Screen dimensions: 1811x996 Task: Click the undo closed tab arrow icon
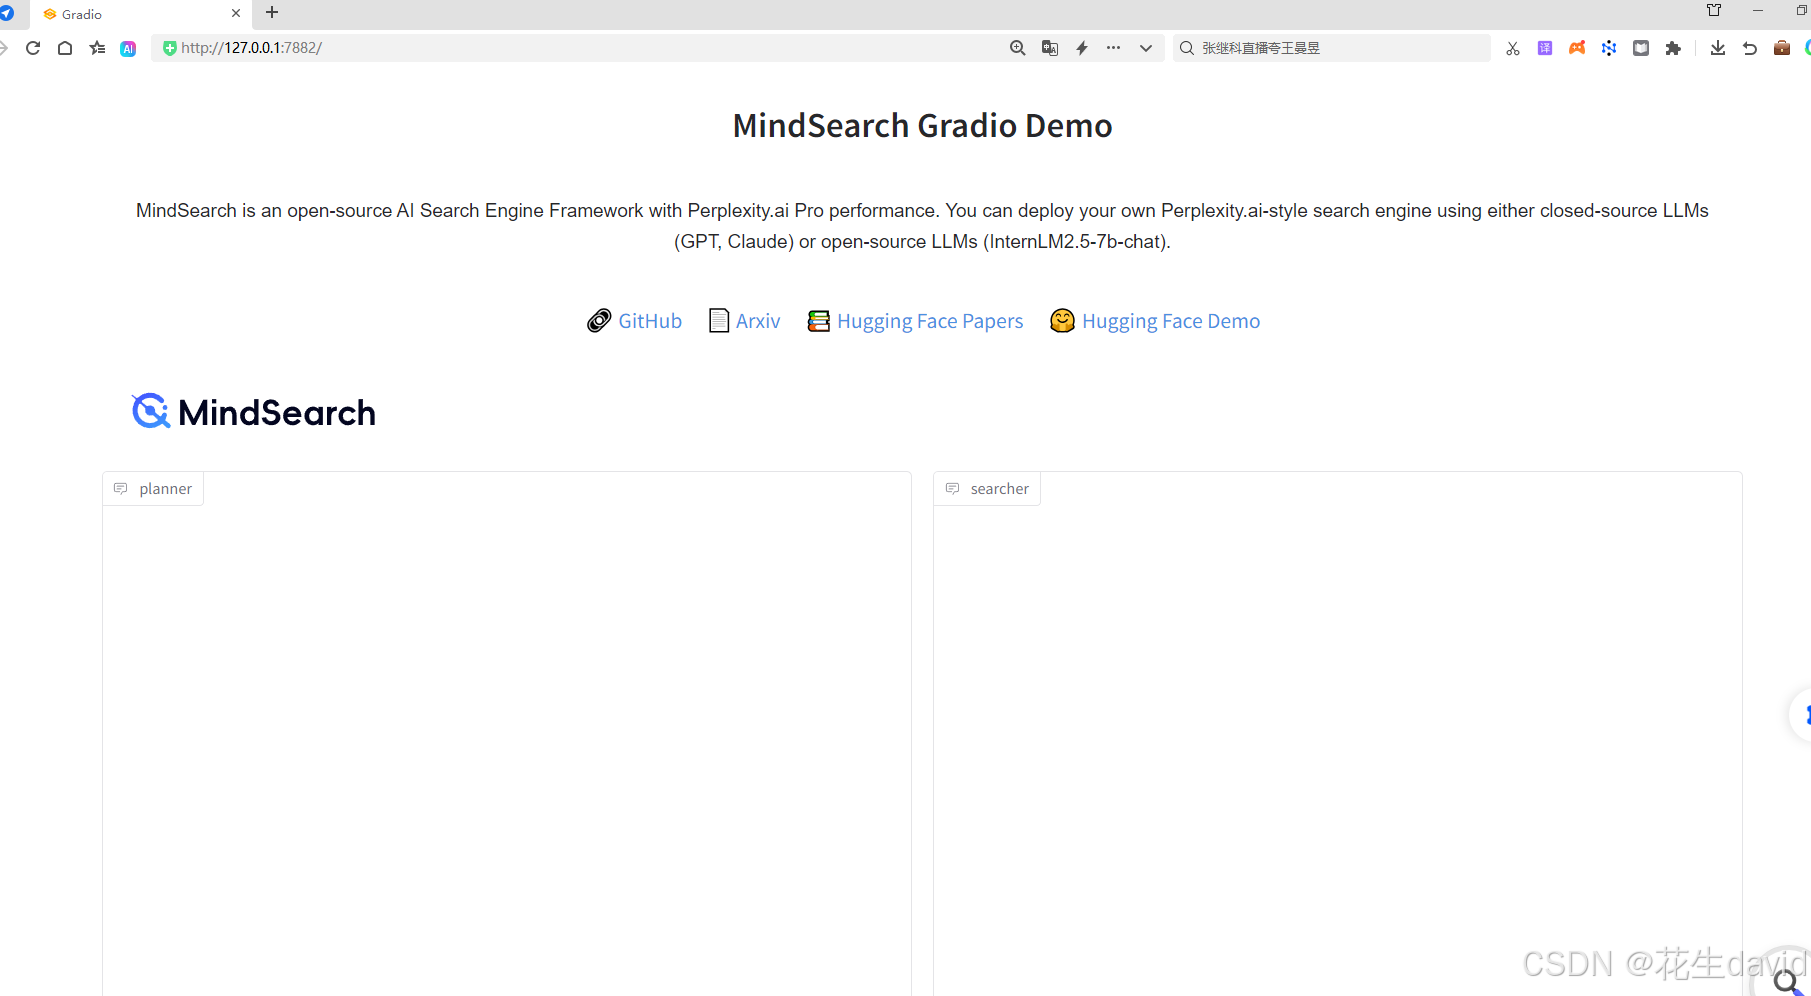1750,48
